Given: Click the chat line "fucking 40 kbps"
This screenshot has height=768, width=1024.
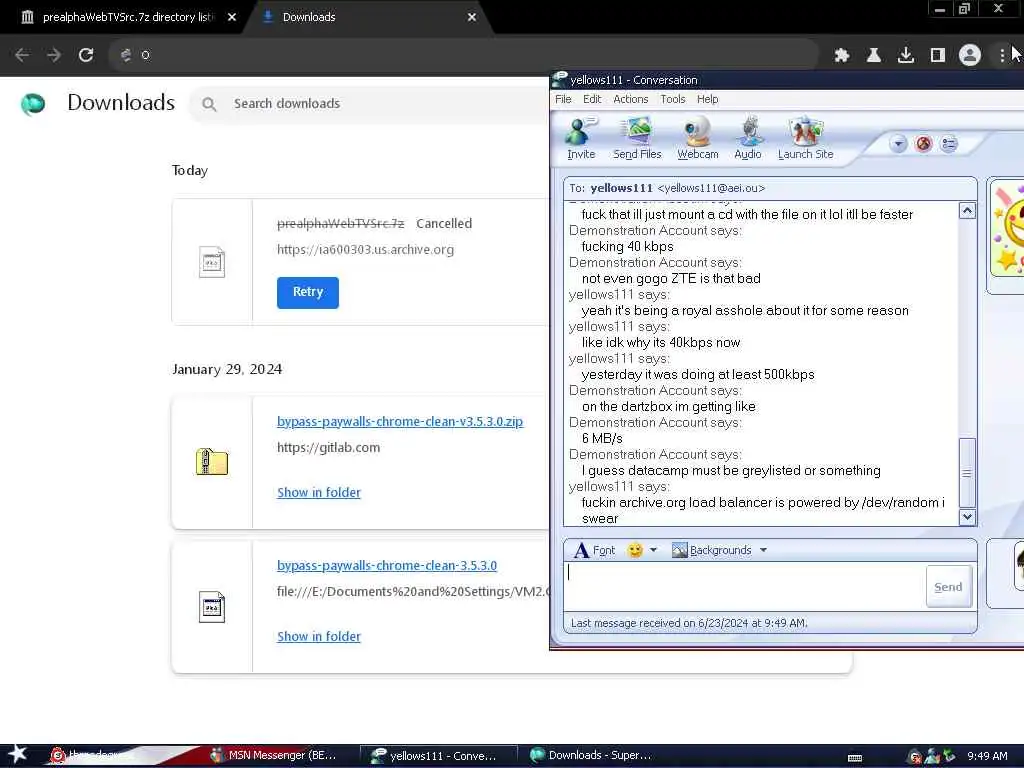Looking at the screenshot, I should 627,246.
